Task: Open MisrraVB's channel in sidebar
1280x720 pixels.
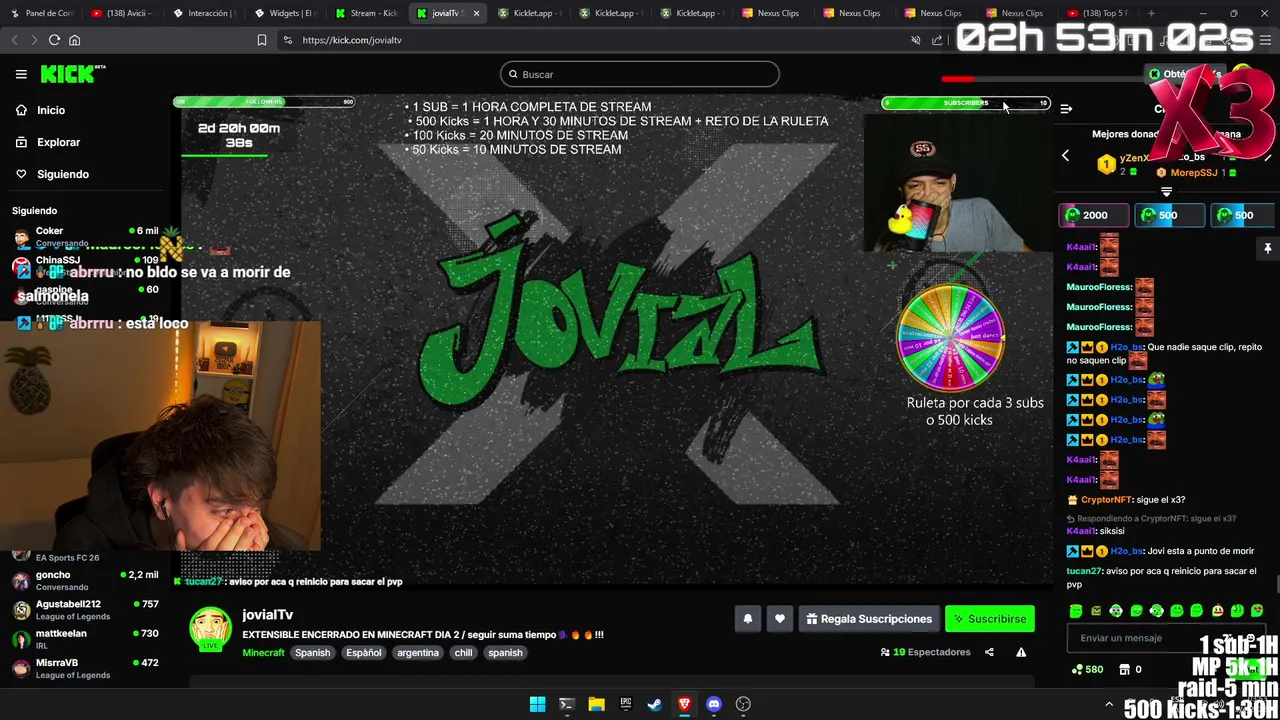Action: [x=85, y=668]
